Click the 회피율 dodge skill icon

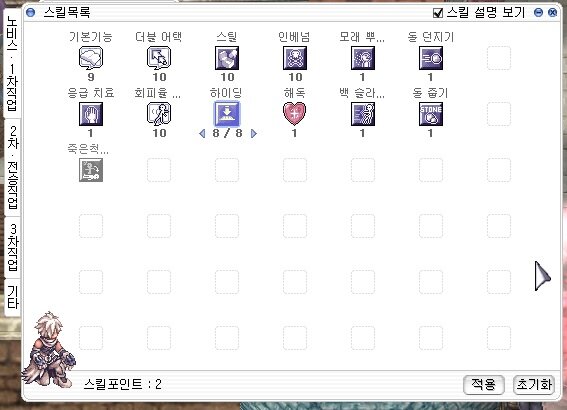click(159, 114)
